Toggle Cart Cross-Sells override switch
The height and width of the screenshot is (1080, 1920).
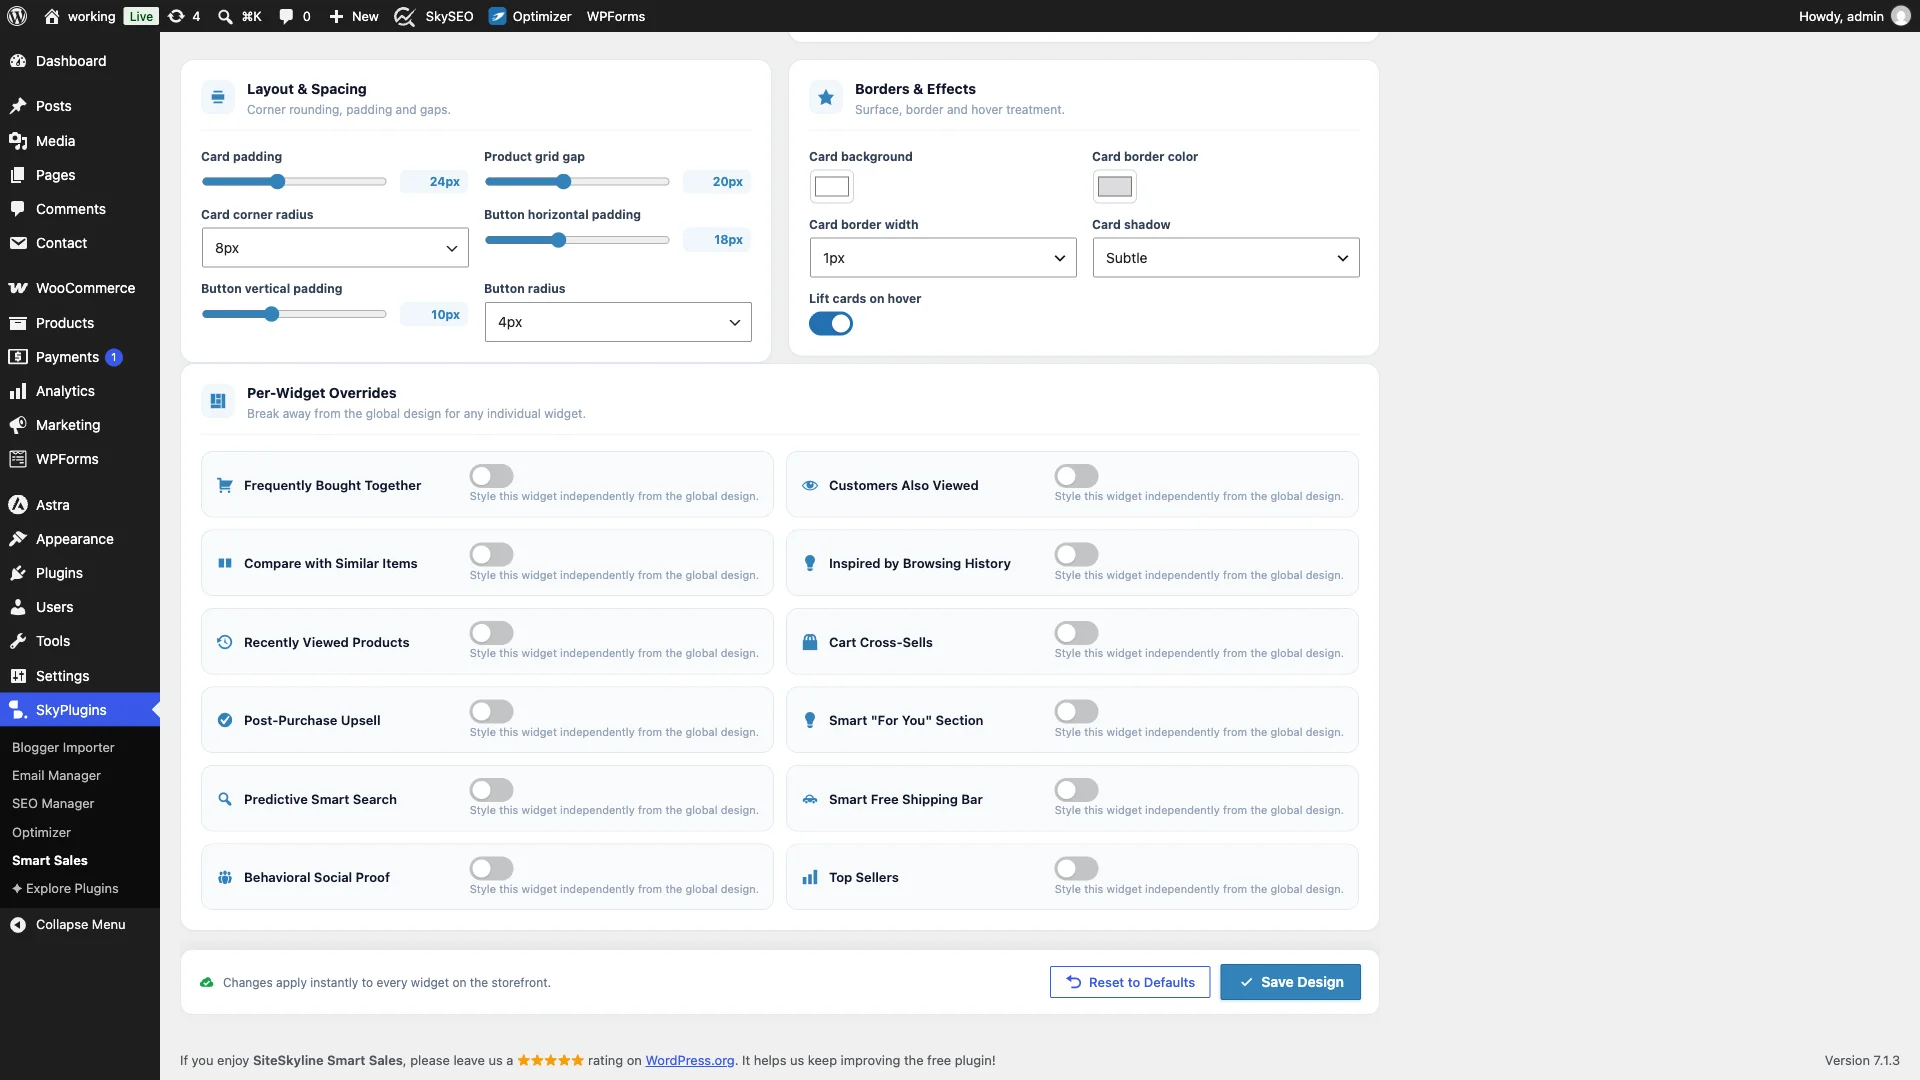click(x=1077, y=633)
